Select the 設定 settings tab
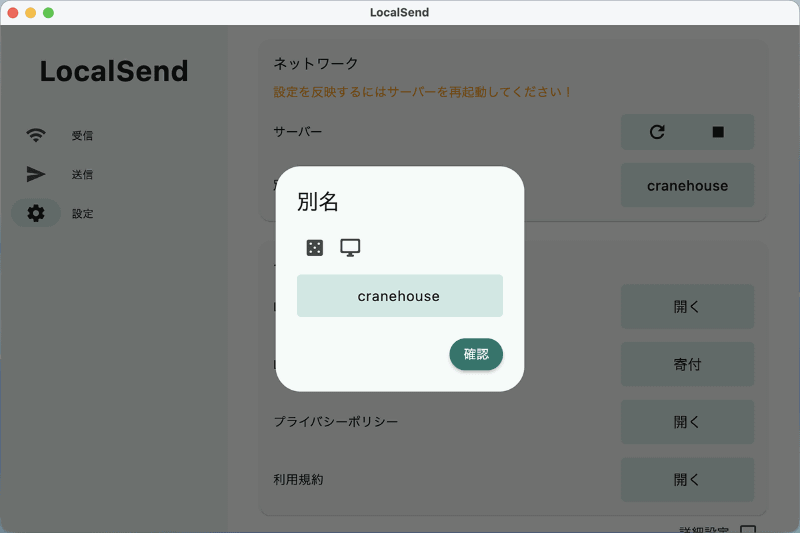The width and height of the screenshot is (800, 533). click(x=59, y=213)
